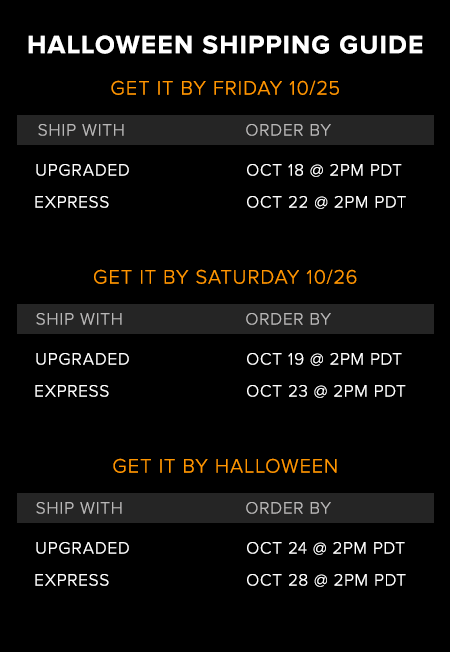Click the Oct 22 @ 2PM PDT deadline
Screen dimensions: 450x652
[x=326, y=203]
